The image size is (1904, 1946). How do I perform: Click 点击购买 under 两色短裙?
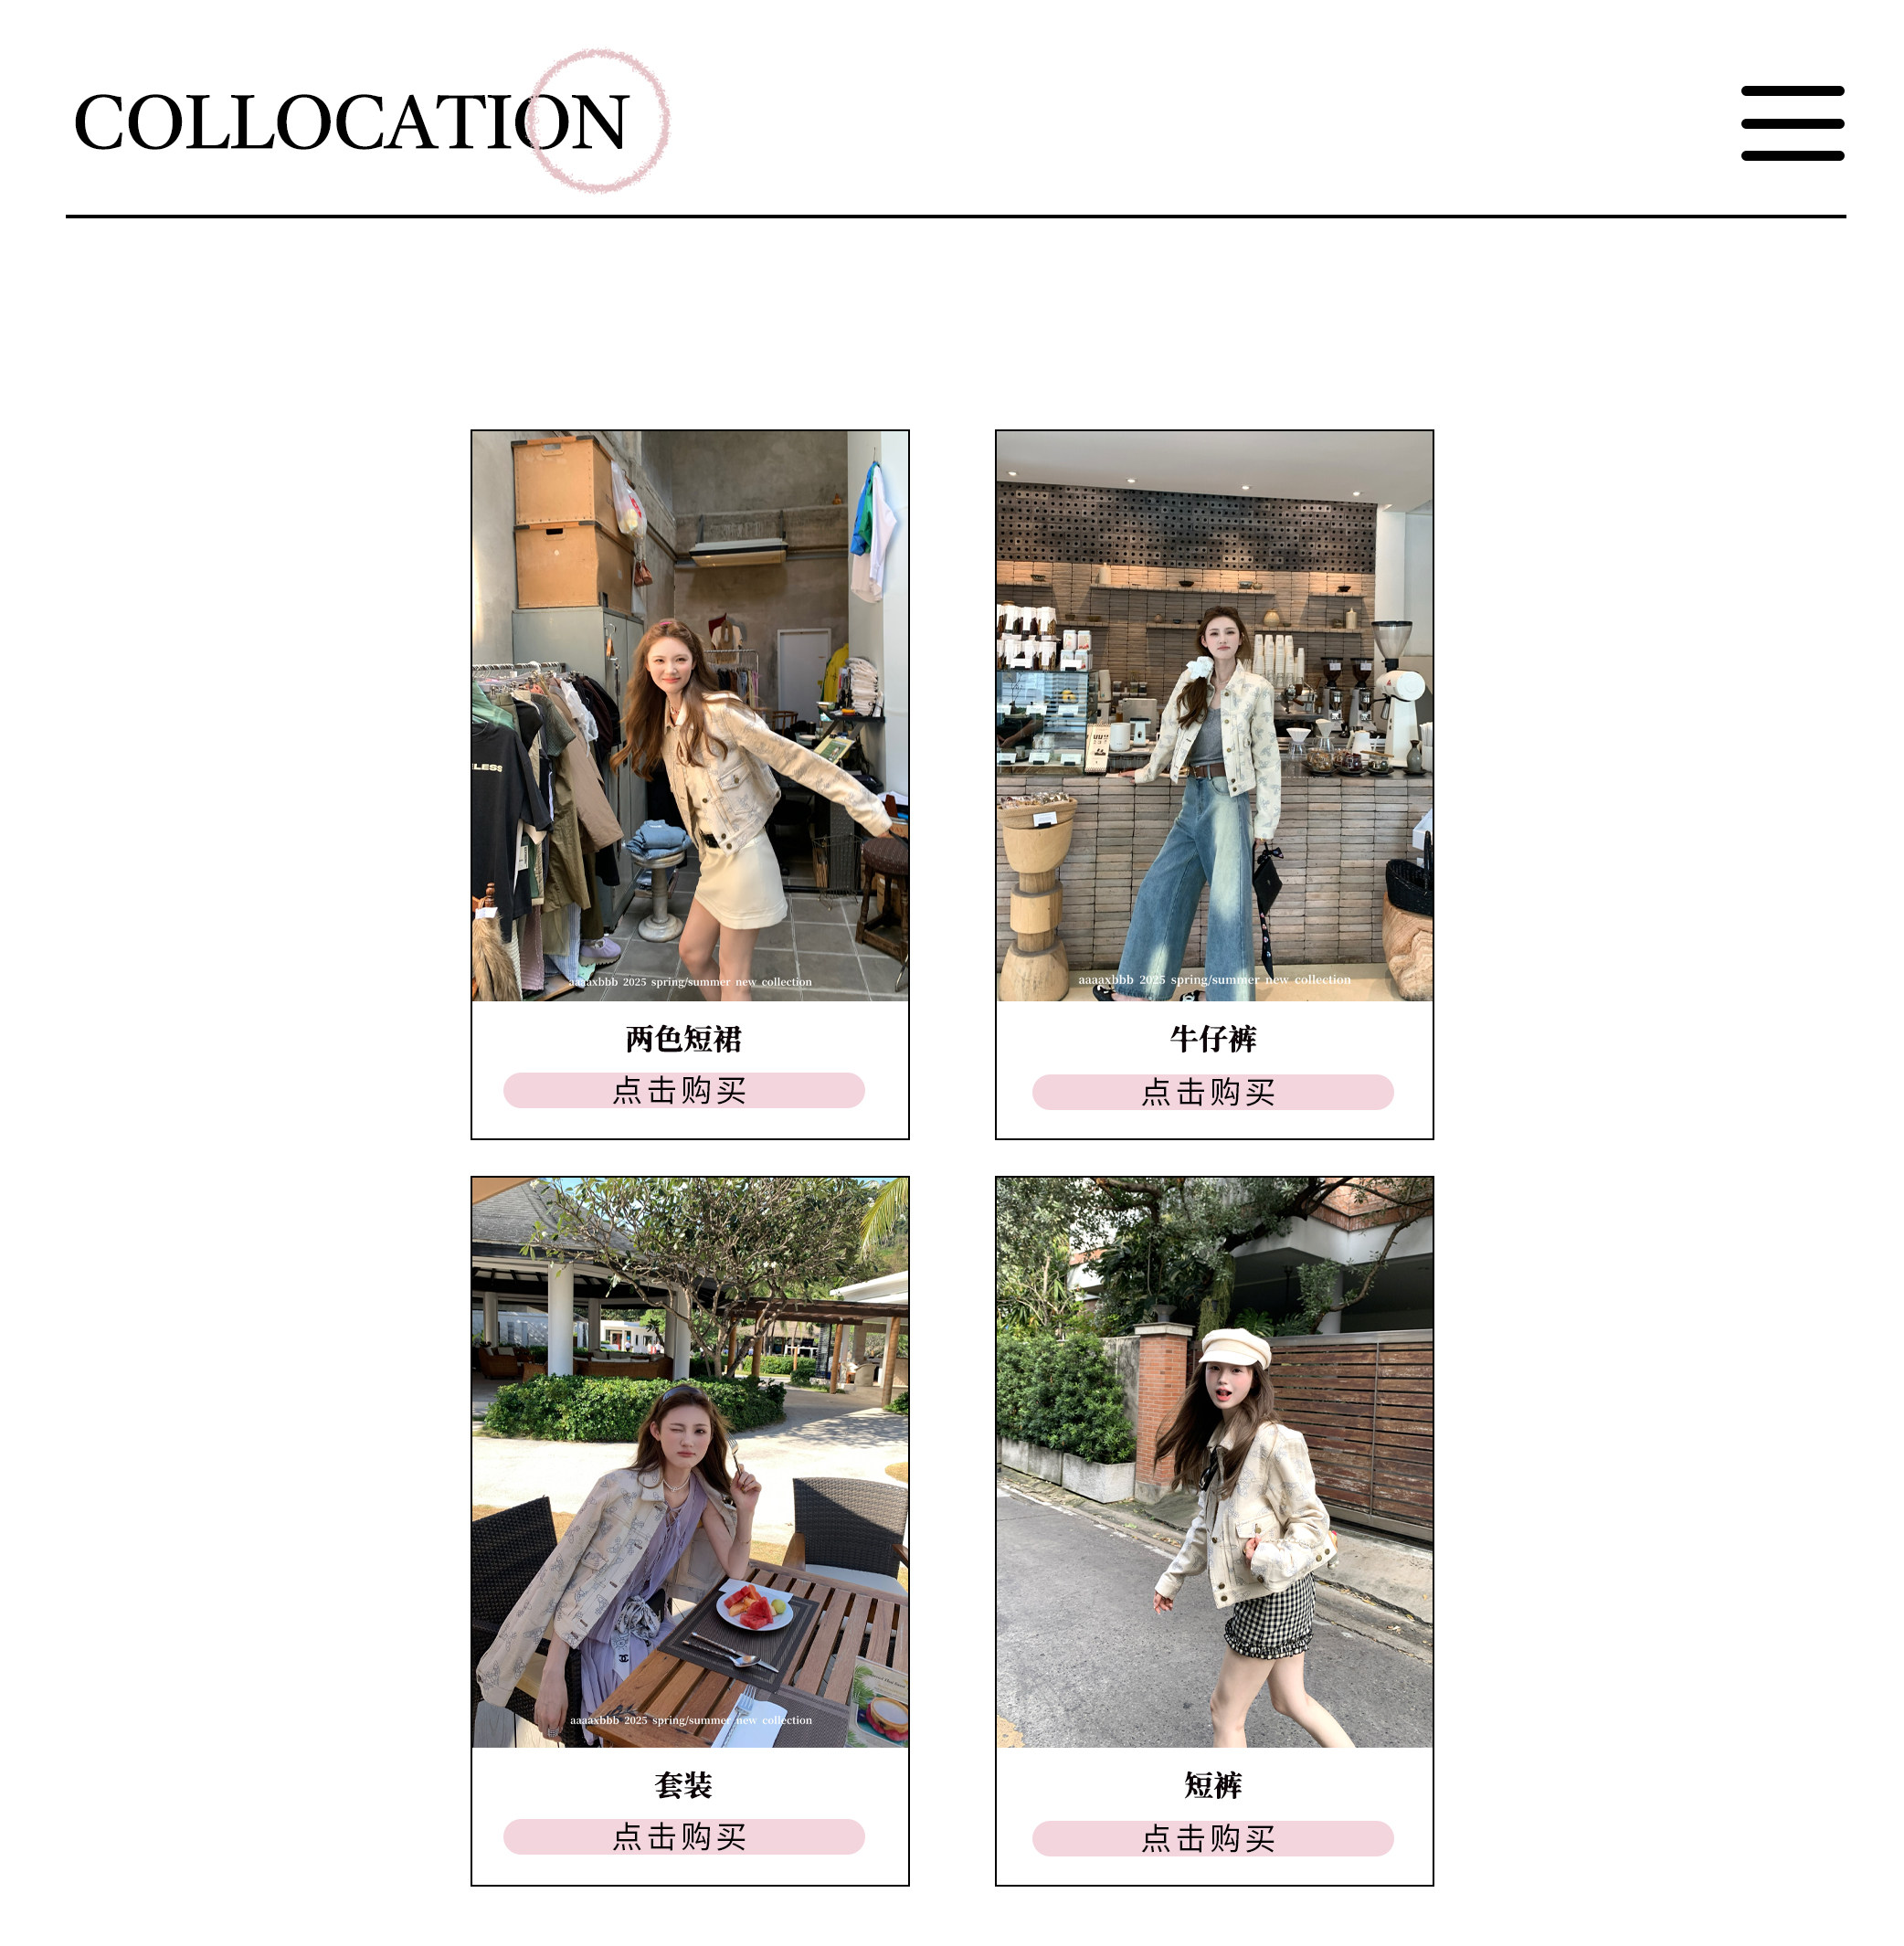(x=684, y=1090)
